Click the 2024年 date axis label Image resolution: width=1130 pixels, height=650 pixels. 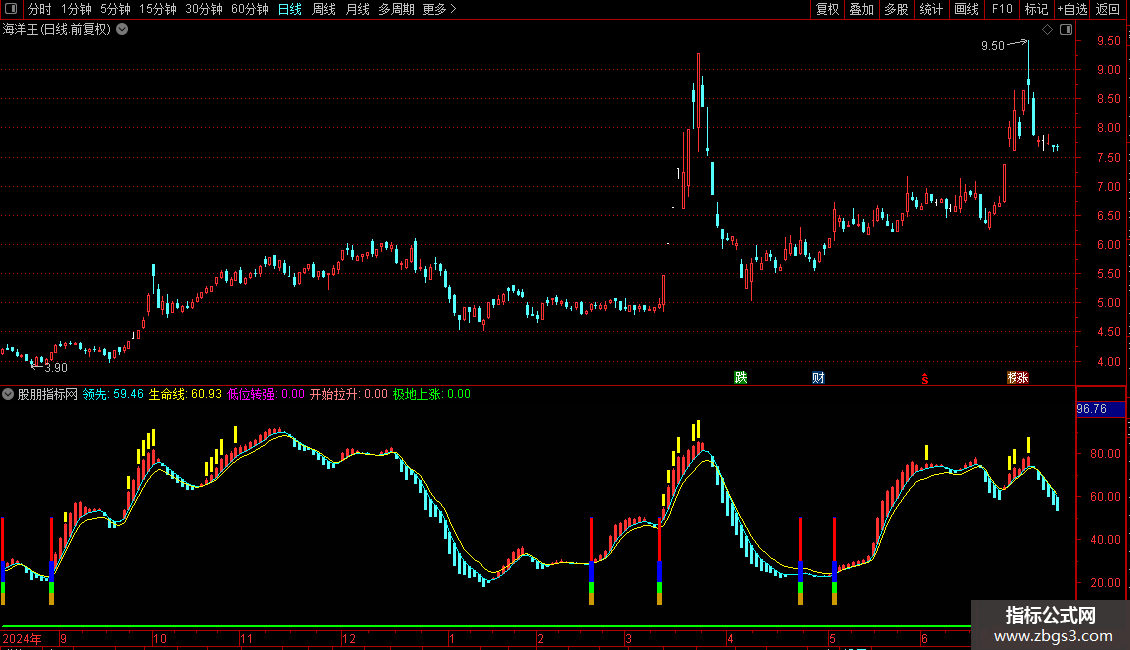[x=22, y=638]
